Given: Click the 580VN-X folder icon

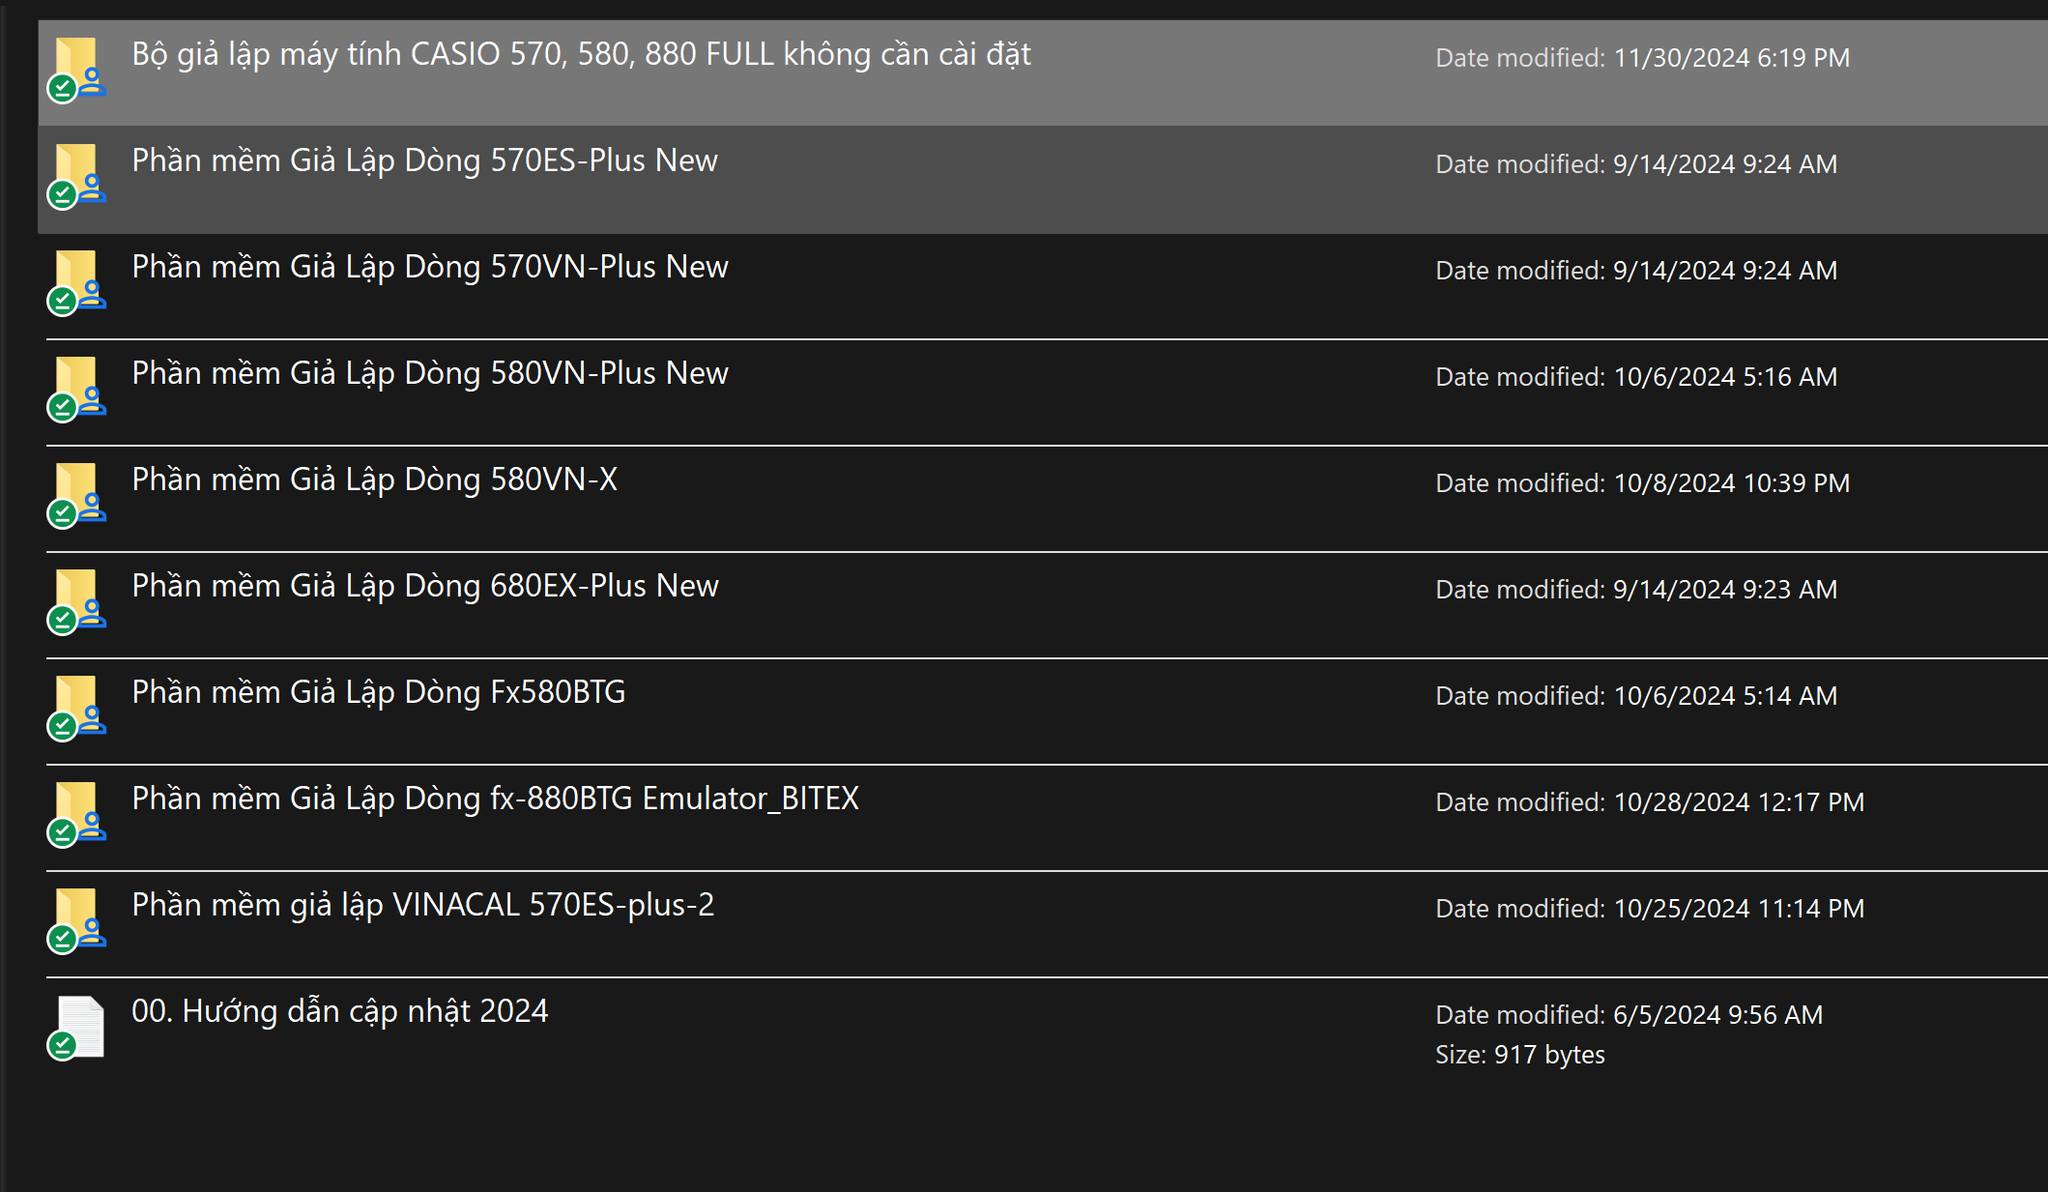Looking at the screenshot, I should (77, 494).
